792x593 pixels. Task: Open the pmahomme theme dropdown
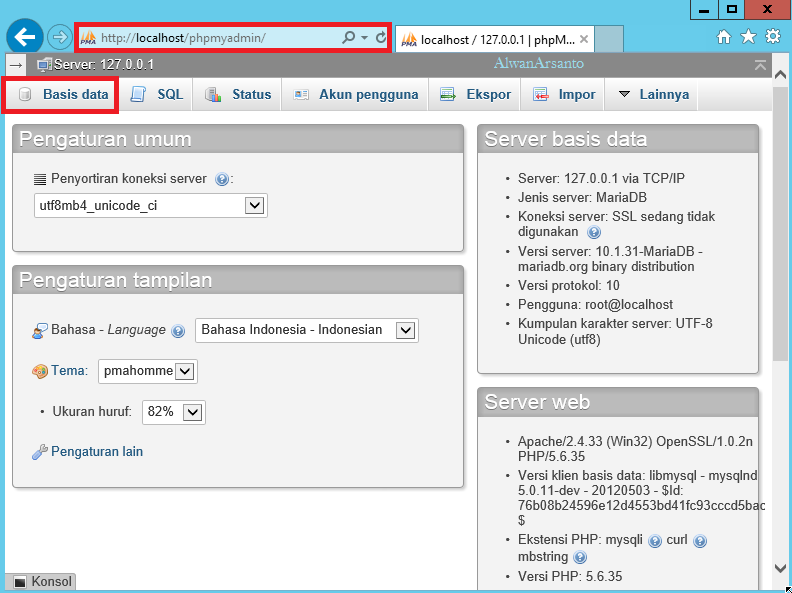point(147,371)
